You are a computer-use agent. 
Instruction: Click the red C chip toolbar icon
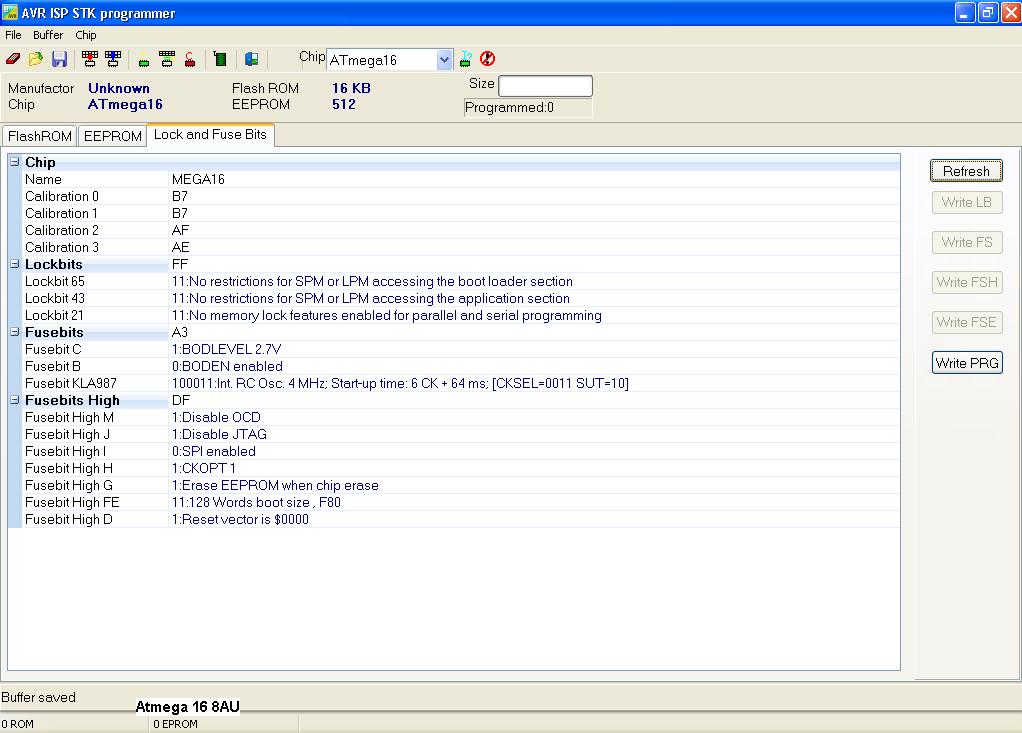[x=189, y=60]
